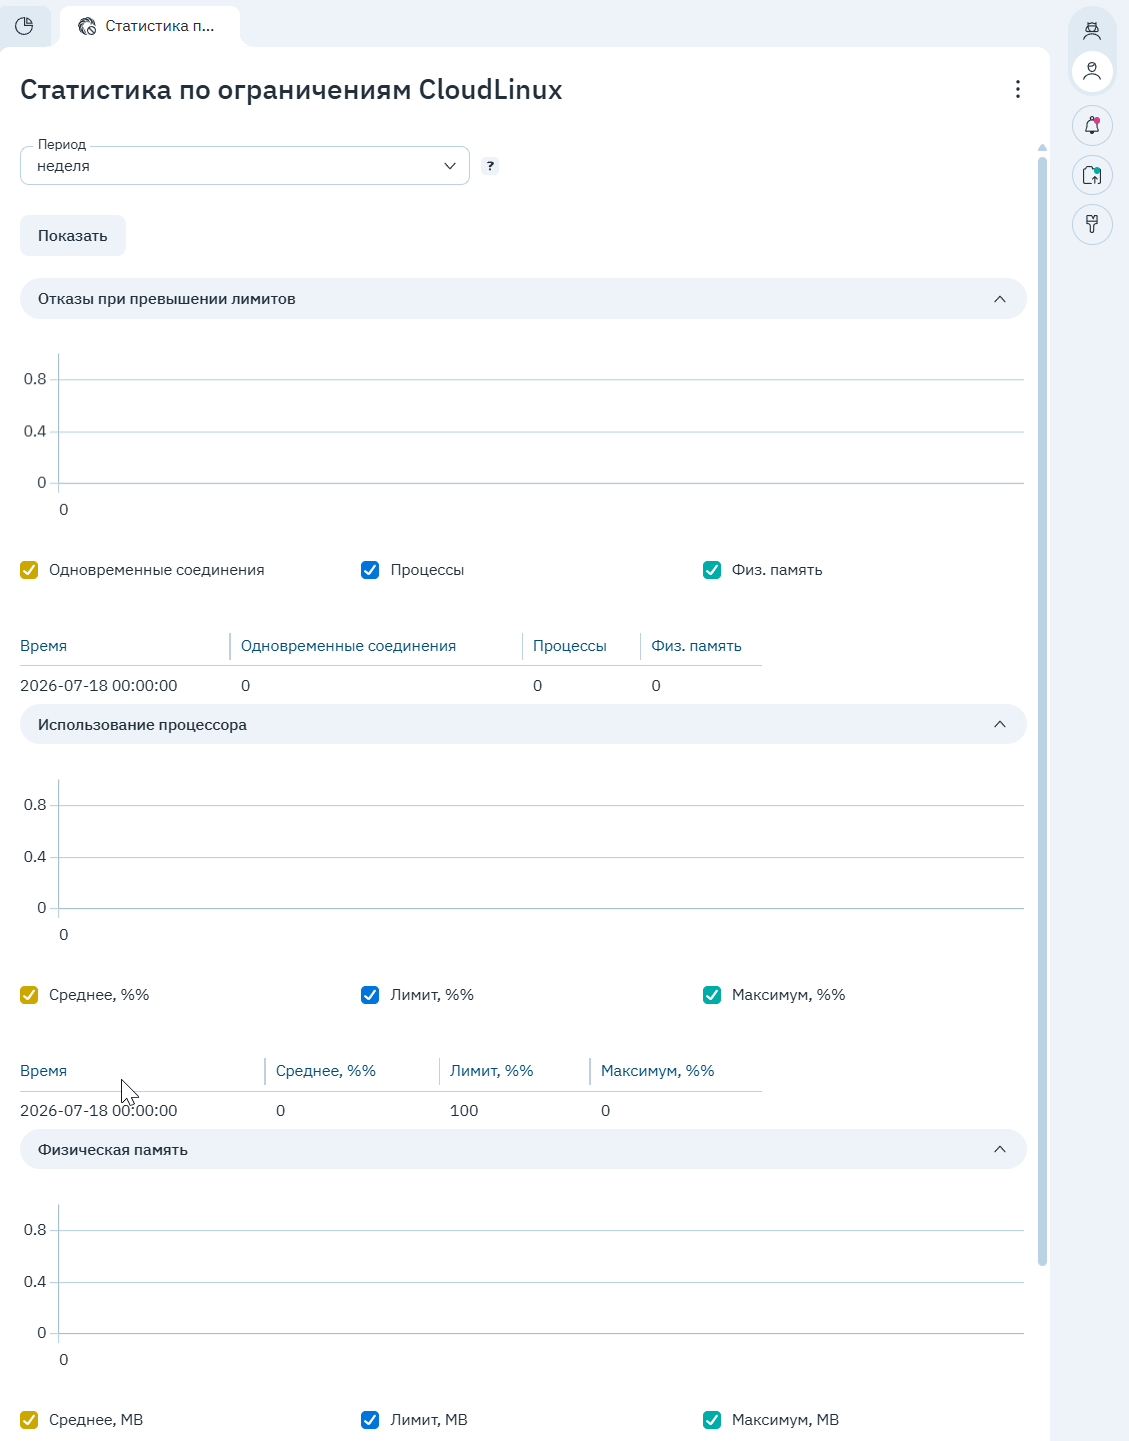The width and height of the screenshot is (1129, 1441).
Task: Click date cell in limits table
Action: 99,686
